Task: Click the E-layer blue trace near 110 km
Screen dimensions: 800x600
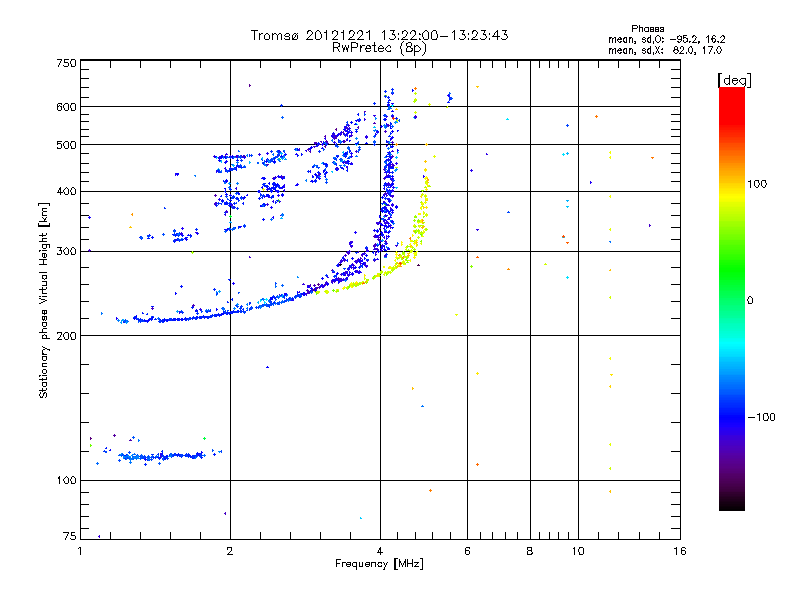Action: click(x=161, y=456)
